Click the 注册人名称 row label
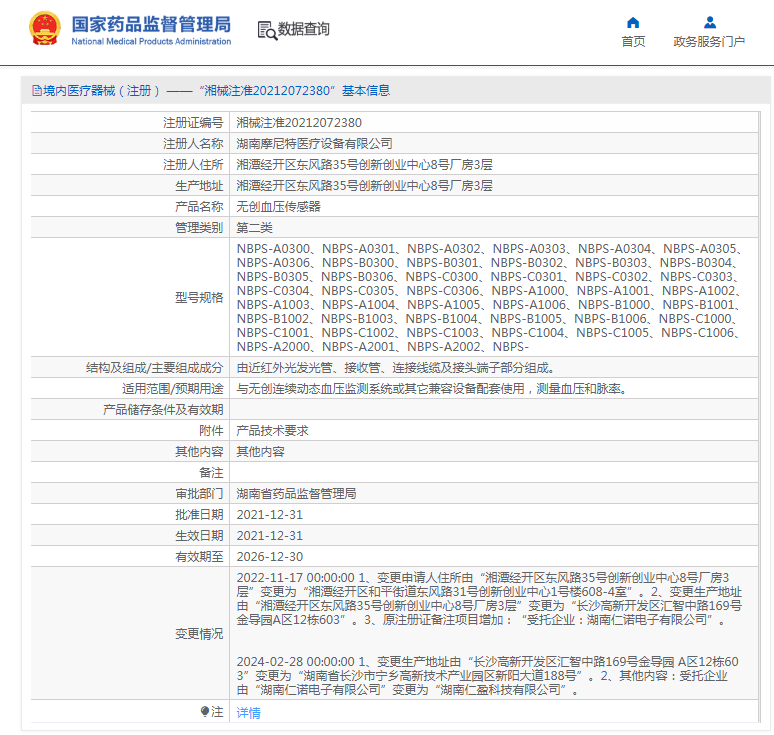 pos(193,144)
